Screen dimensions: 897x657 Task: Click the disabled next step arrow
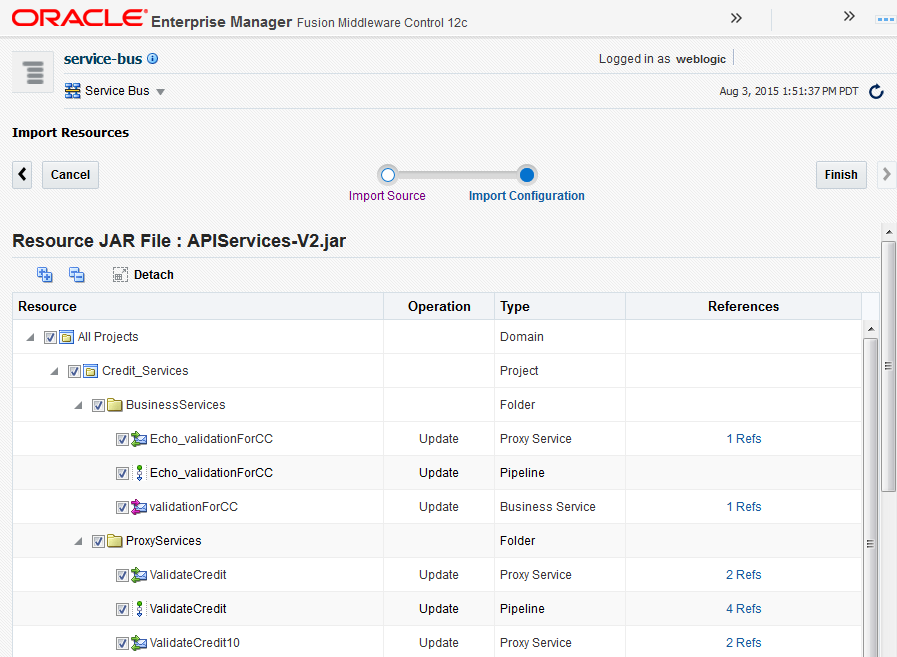[886, 175]
